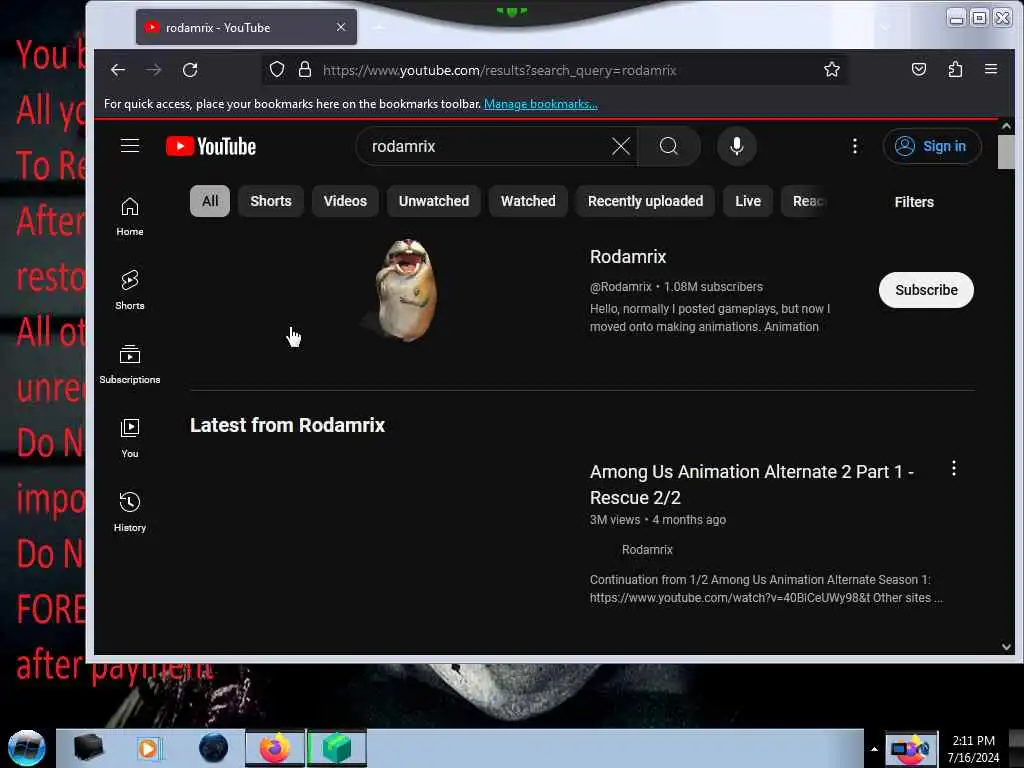Click the @Rodamrix 1.08M subscribers text

tap(676, 287)
